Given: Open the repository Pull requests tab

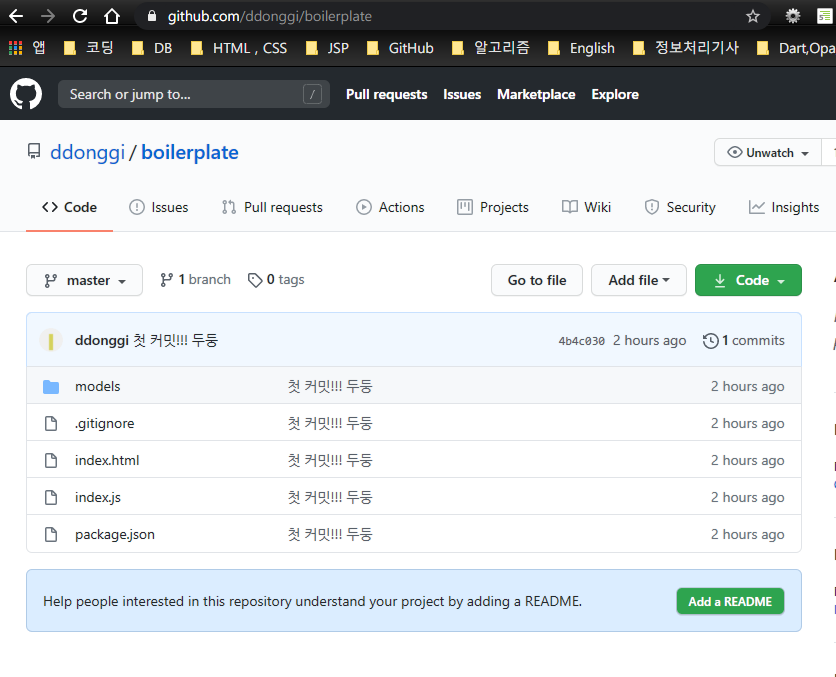Looking at the screenshot, I should 272,207.
